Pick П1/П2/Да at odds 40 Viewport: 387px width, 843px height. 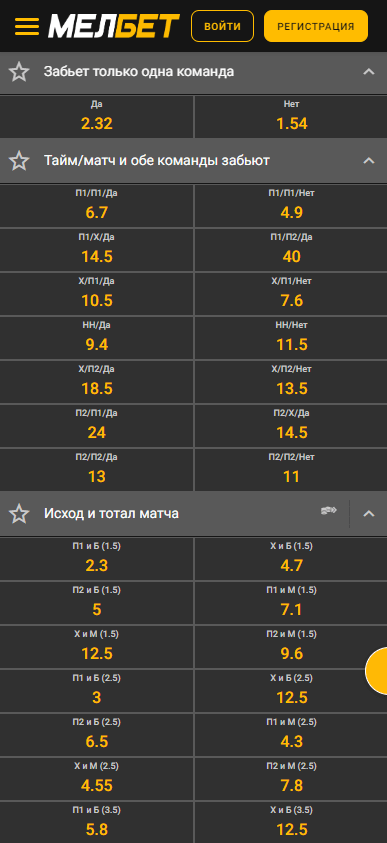[291, 249]
